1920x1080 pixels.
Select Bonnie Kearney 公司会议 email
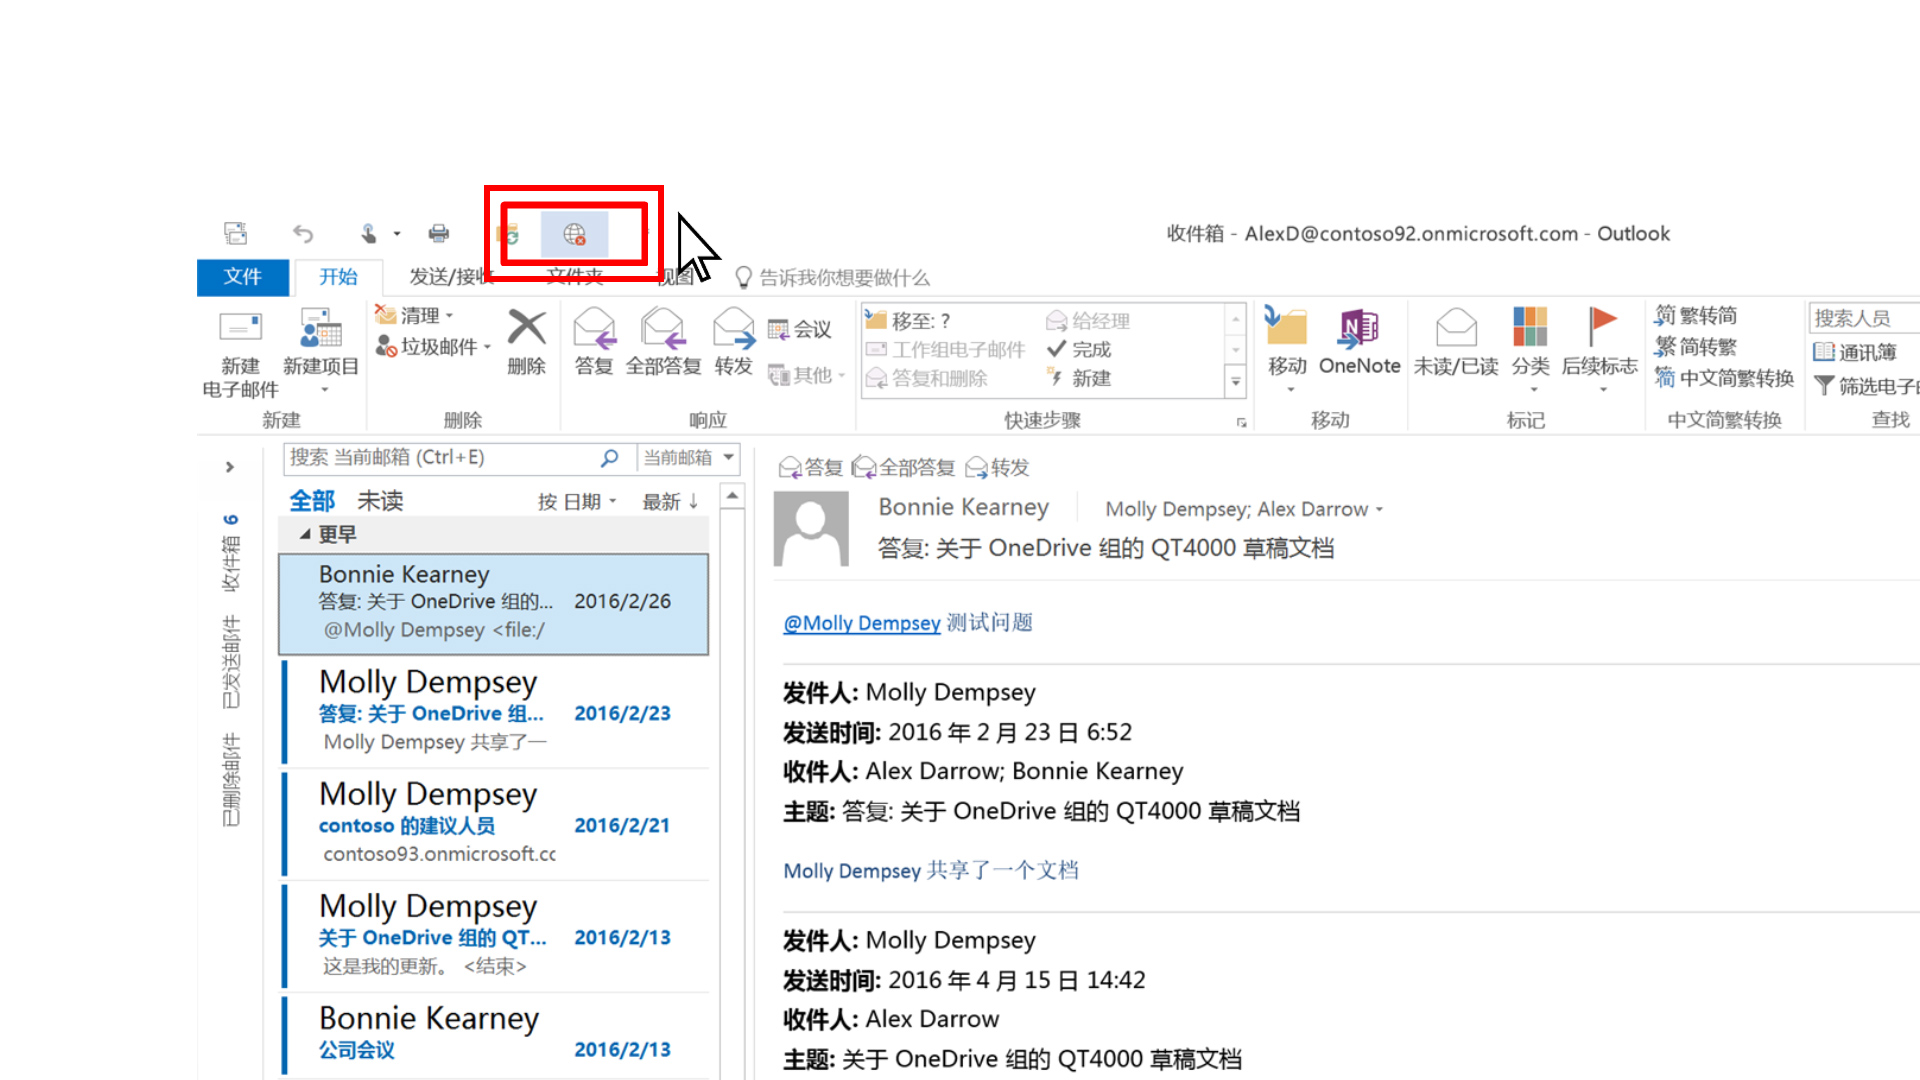[495, 1036]
